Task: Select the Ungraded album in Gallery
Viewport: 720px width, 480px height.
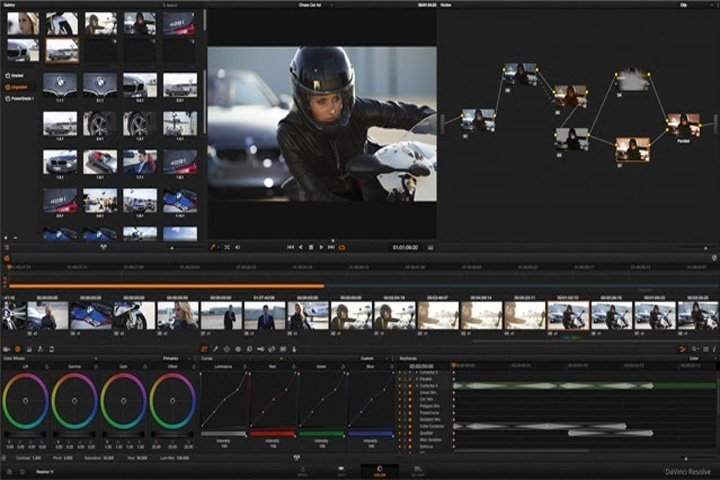Action: tap(17, 87)
